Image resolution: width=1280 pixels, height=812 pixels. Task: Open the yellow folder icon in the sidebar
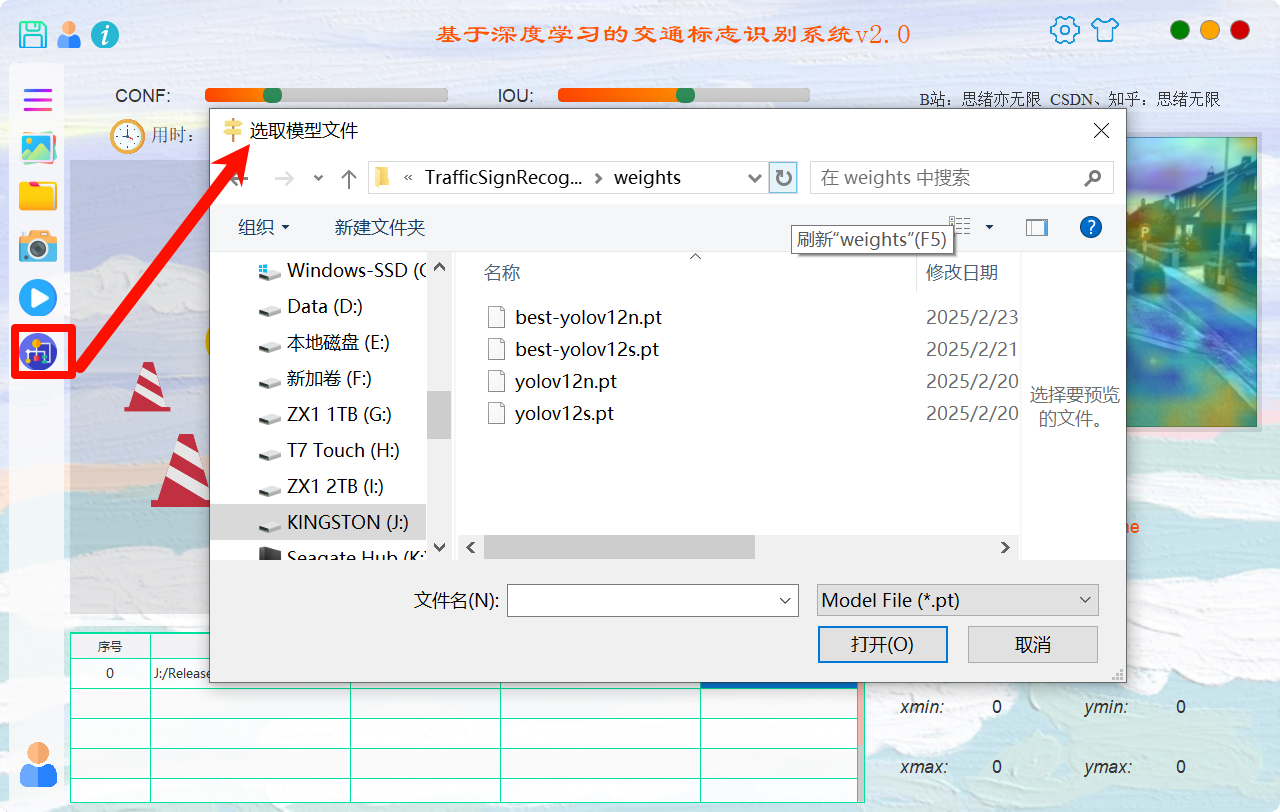pos(38,195)
